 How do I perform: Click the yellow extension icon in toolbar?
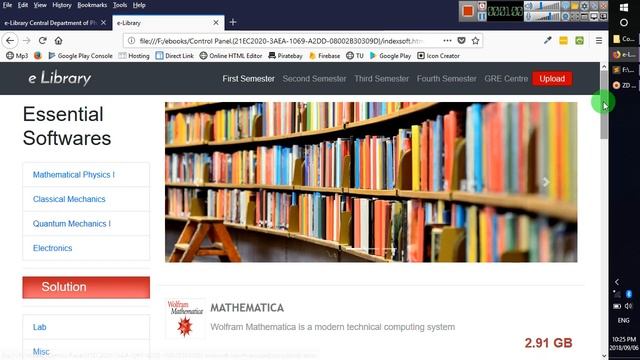pos(563,40)
